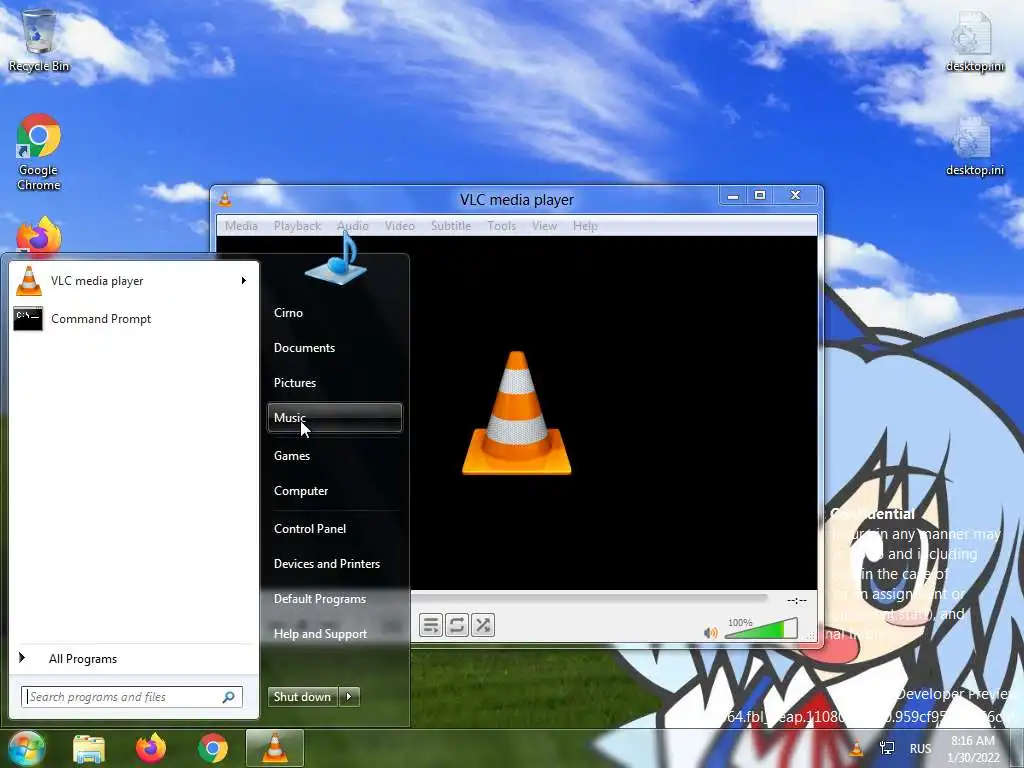Screen dimensions: 1024x768
Task: Click the Shut down button
Action: [302, 697]
